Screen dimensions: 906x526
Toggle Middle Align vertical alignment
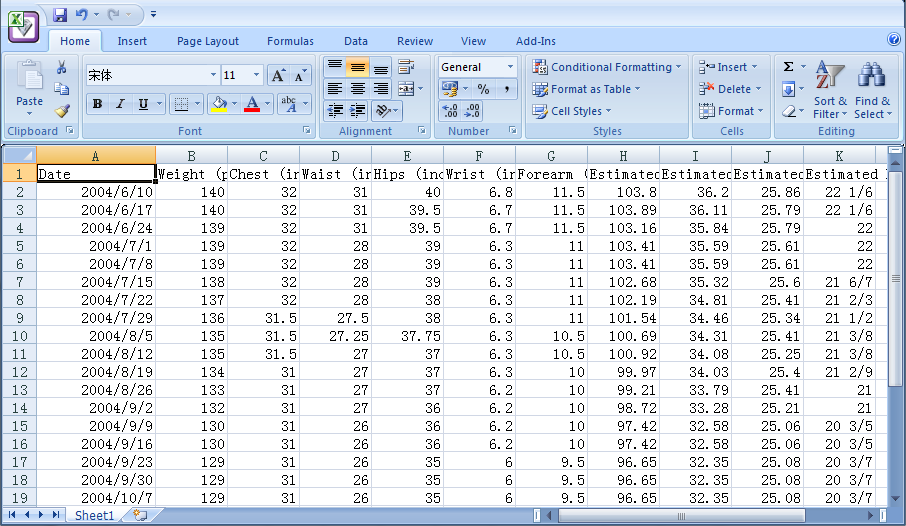tap(358, 67)
